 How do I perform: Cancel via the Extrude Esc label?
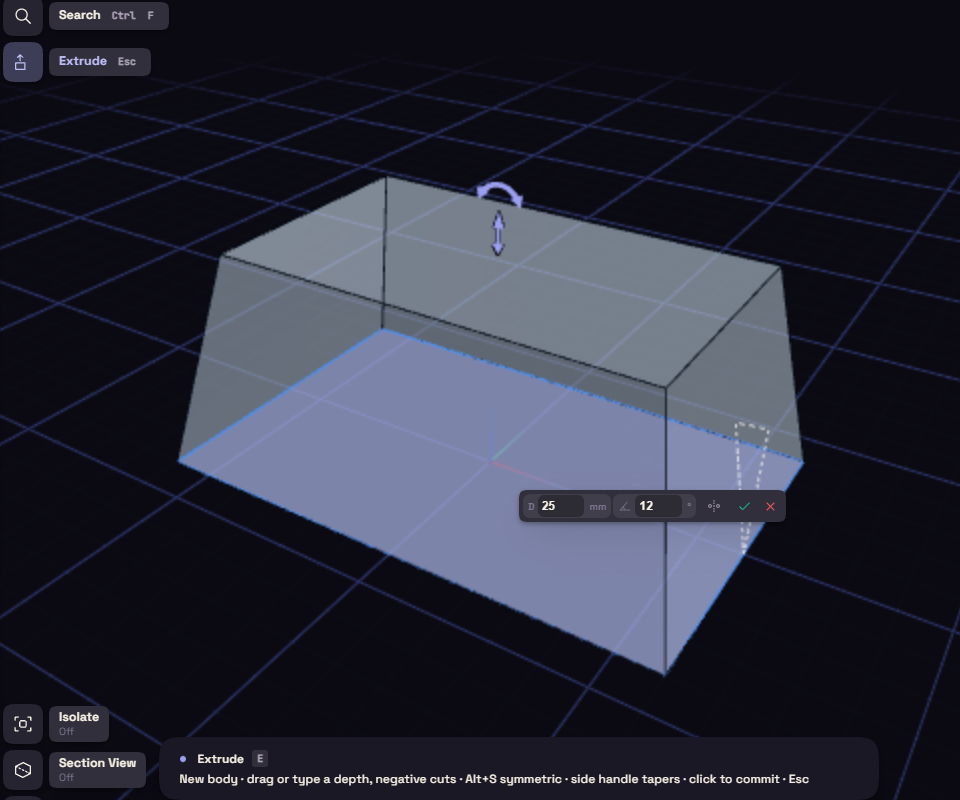pyautogui.click(x=100, y=62)
